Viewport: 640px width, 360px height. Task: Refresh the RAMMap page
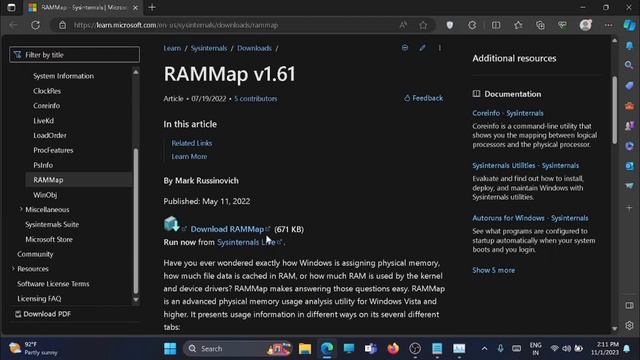[36, 25]
